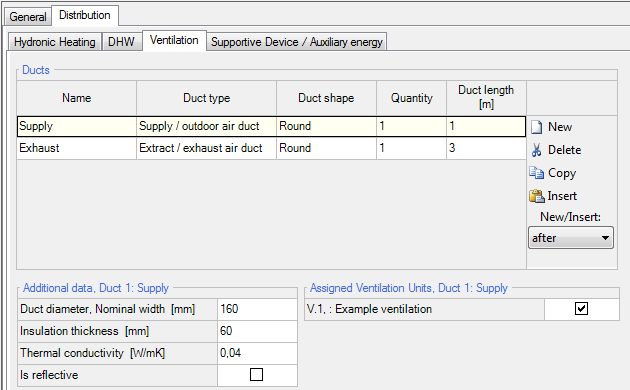Screen dimensions: 630x390
Task: Uncheck V.1 Example ventilation assignment
Action: [x=581, y=308]
